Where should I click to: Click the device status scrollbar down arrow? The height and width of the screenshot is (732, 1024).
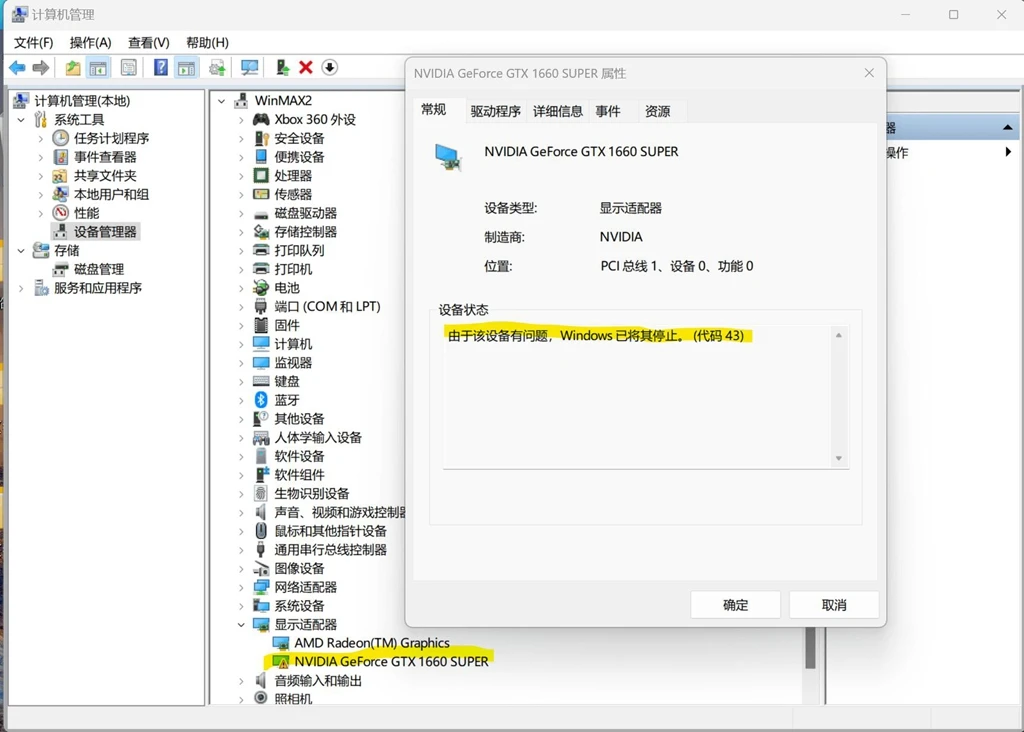839,458
